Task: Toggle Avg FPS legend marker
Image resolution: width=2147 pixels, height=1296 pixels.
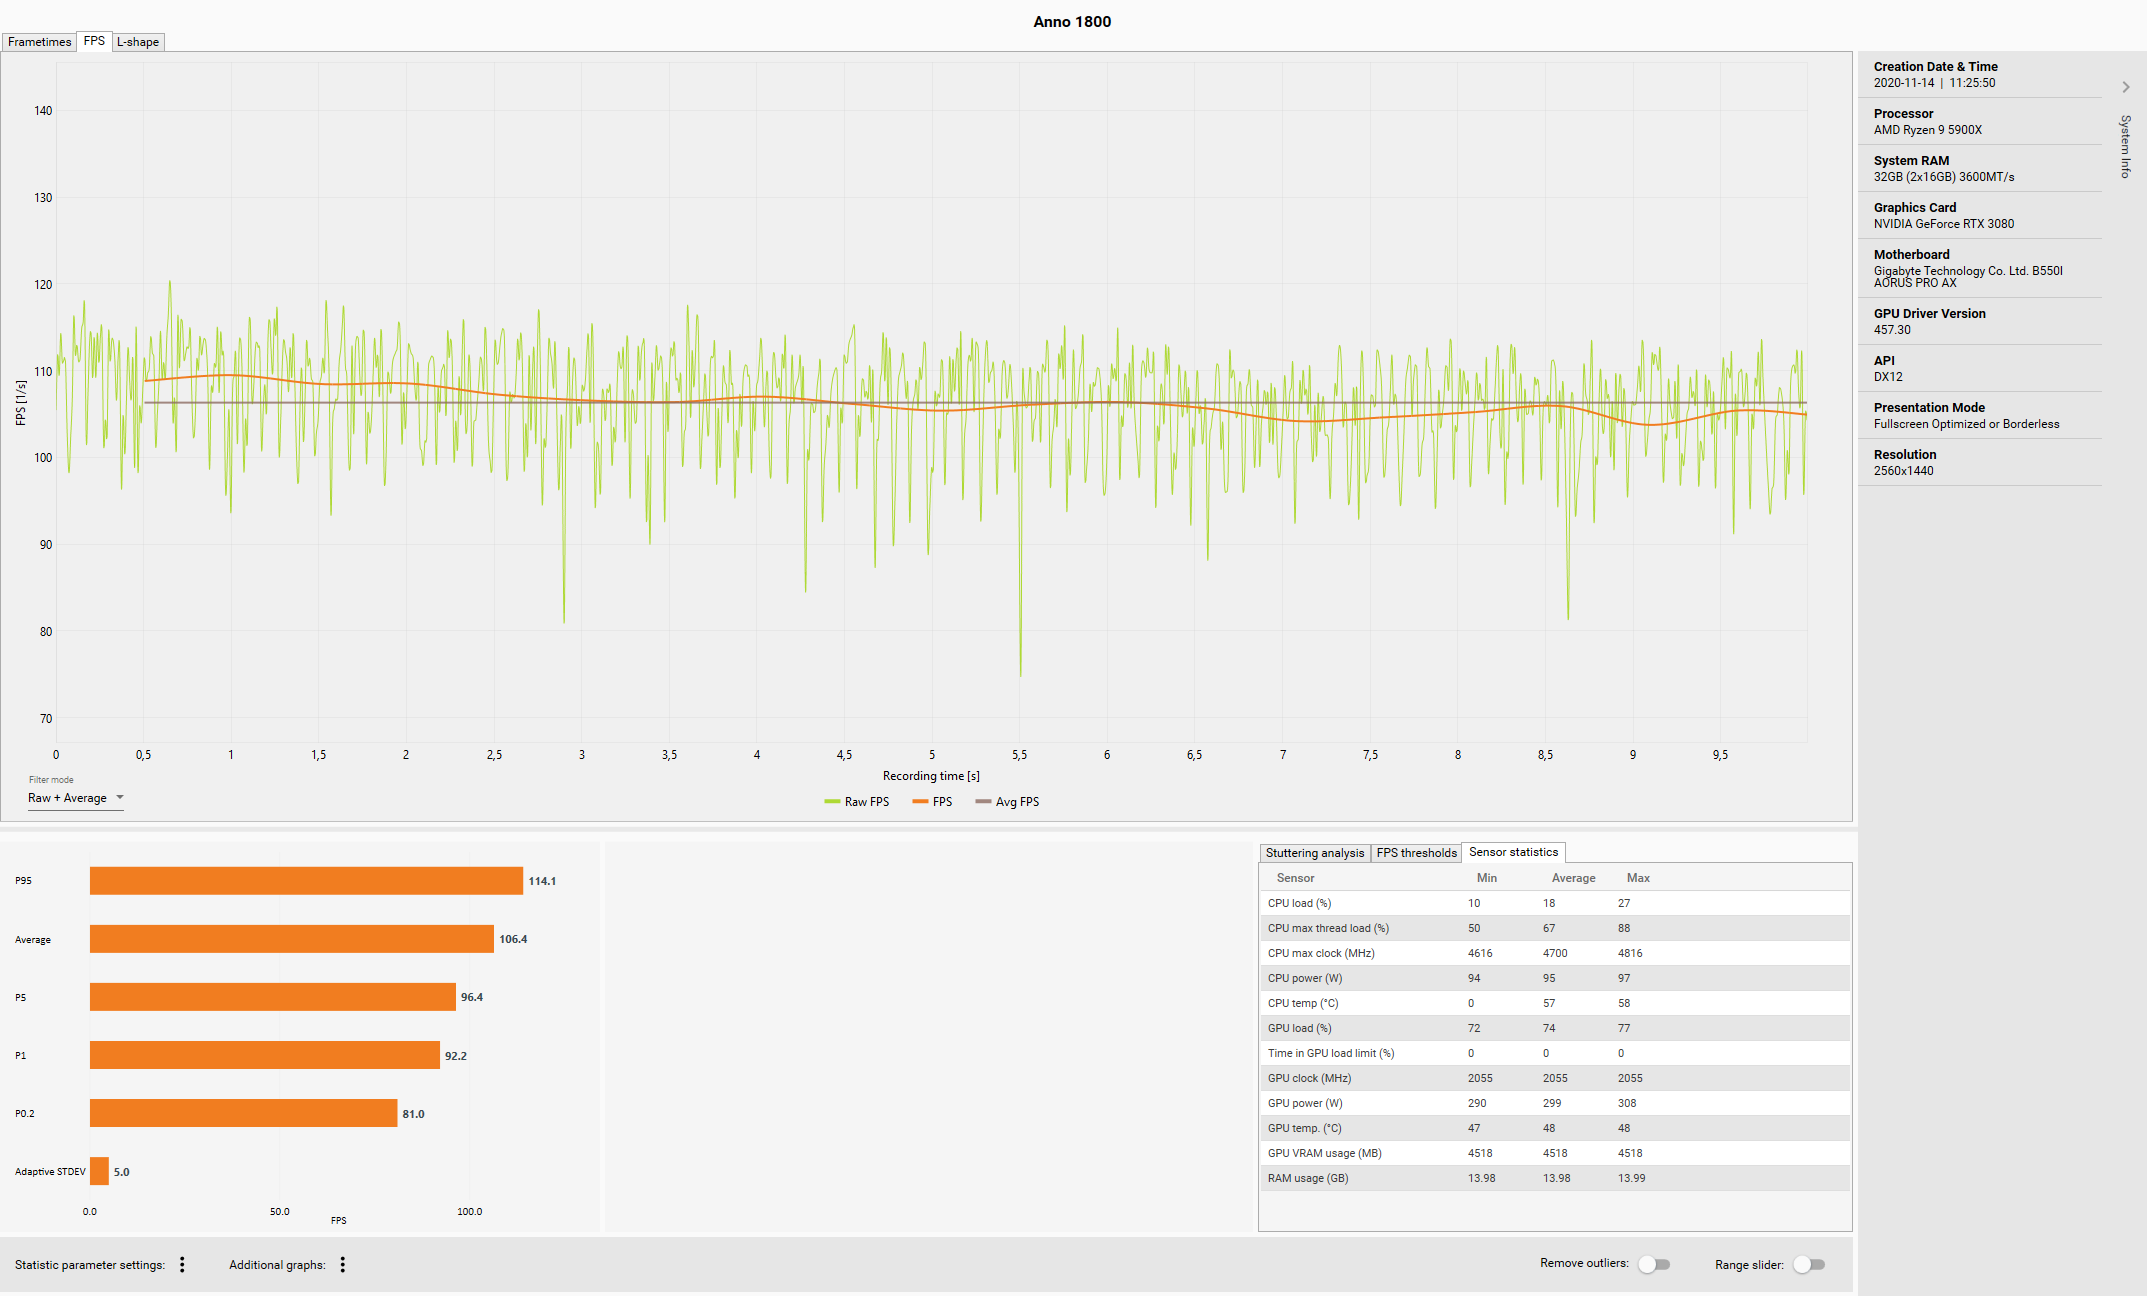Action: coord(983,802)
